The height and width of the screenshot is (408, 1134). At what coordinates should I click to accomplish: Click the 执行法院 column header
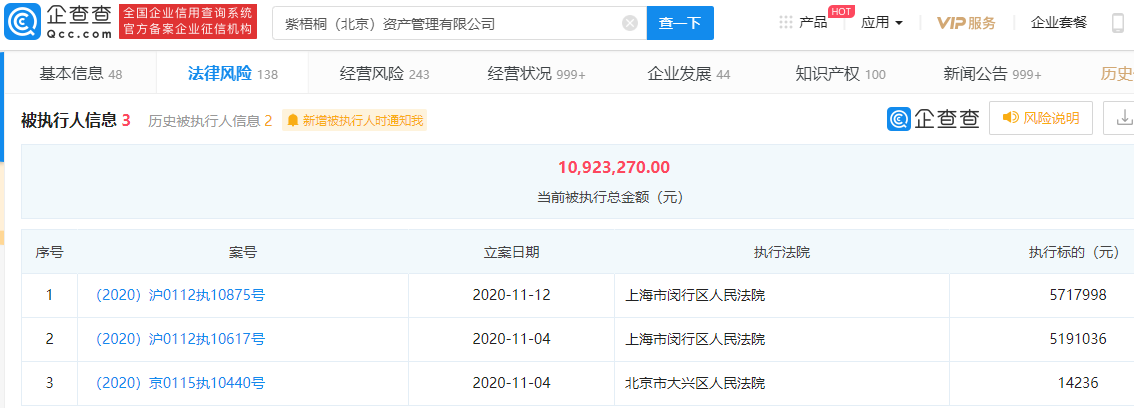pyautogui.click(x=782, y=252)
